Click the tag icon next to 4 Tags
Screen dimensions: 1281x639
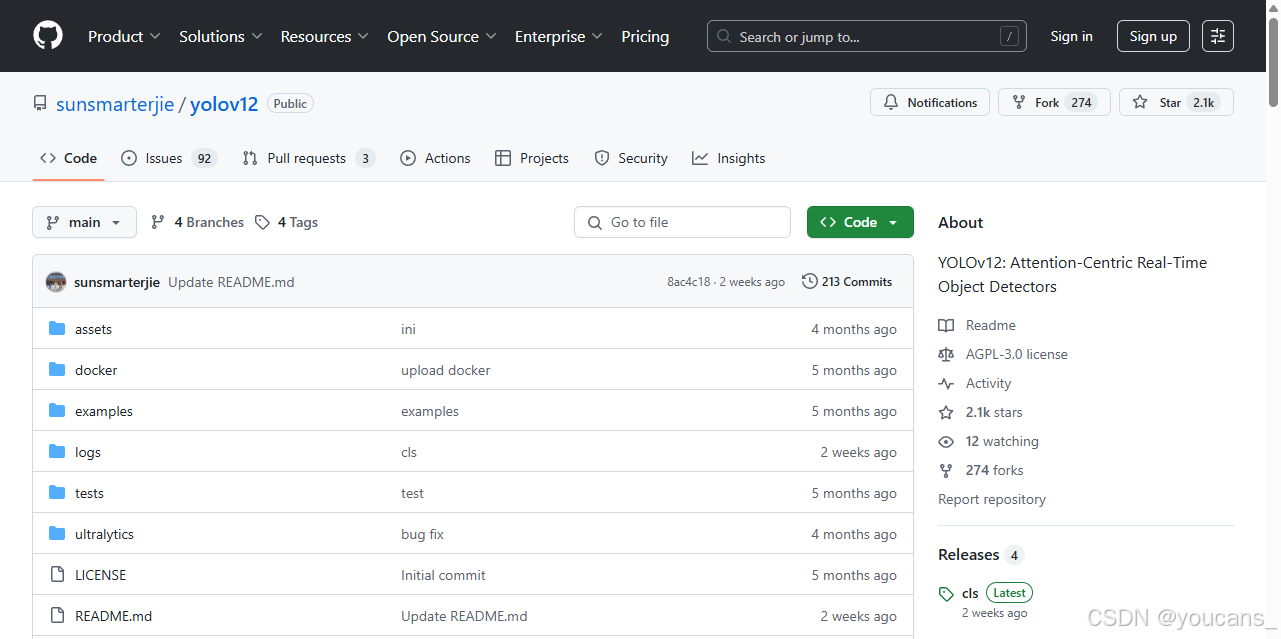pyautogui.click(x=262, y=222)
